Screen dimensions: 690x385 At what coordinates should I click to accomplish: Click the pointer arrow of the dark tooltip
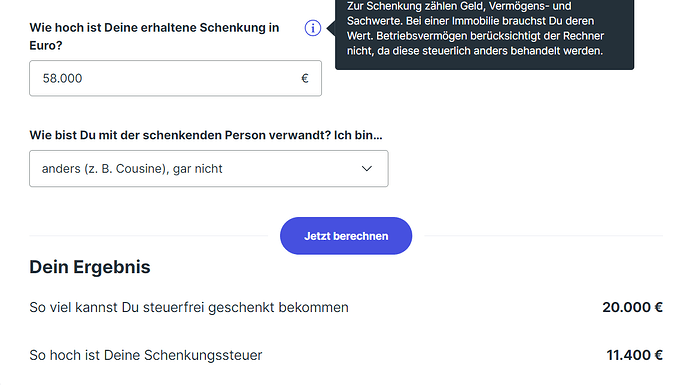click(331, 28)
